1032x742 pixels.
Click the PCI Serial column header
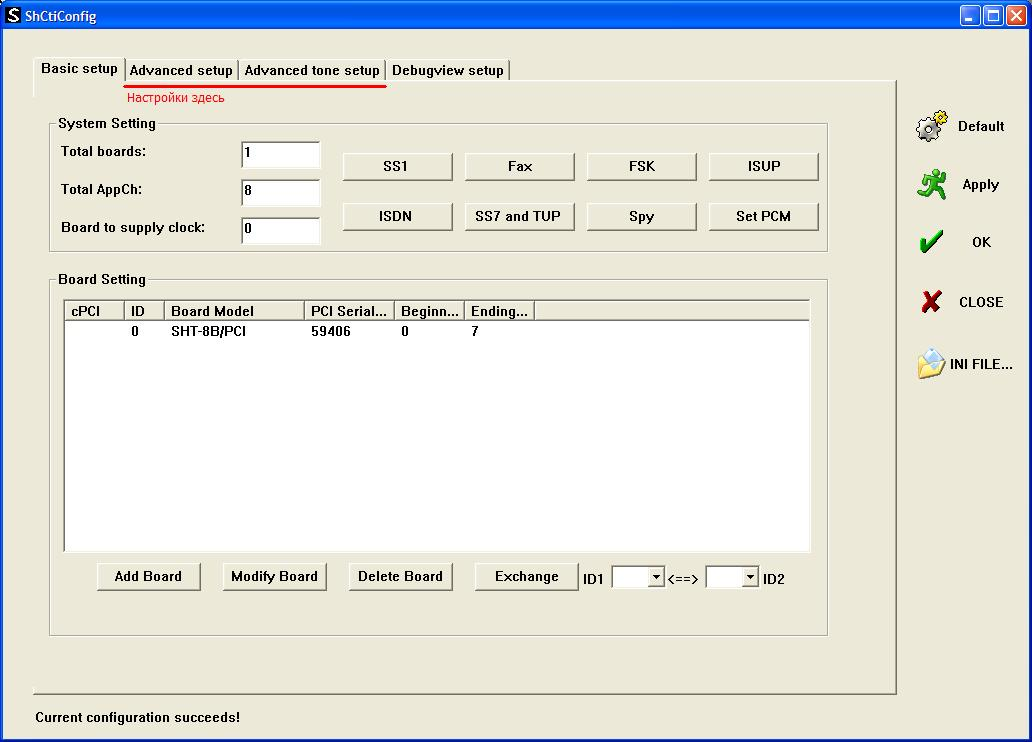(348, 311)
